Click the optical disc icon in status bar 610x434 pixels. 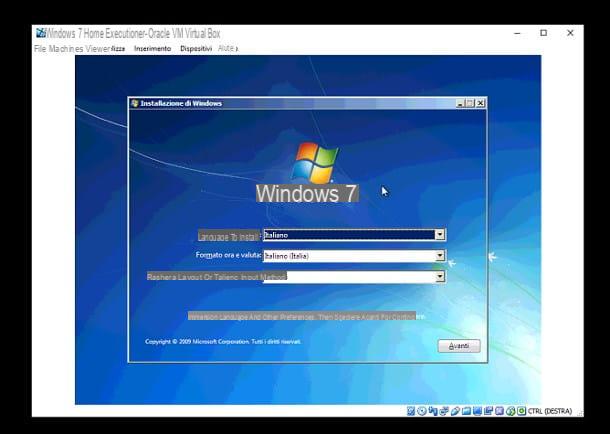pos(422,411)
